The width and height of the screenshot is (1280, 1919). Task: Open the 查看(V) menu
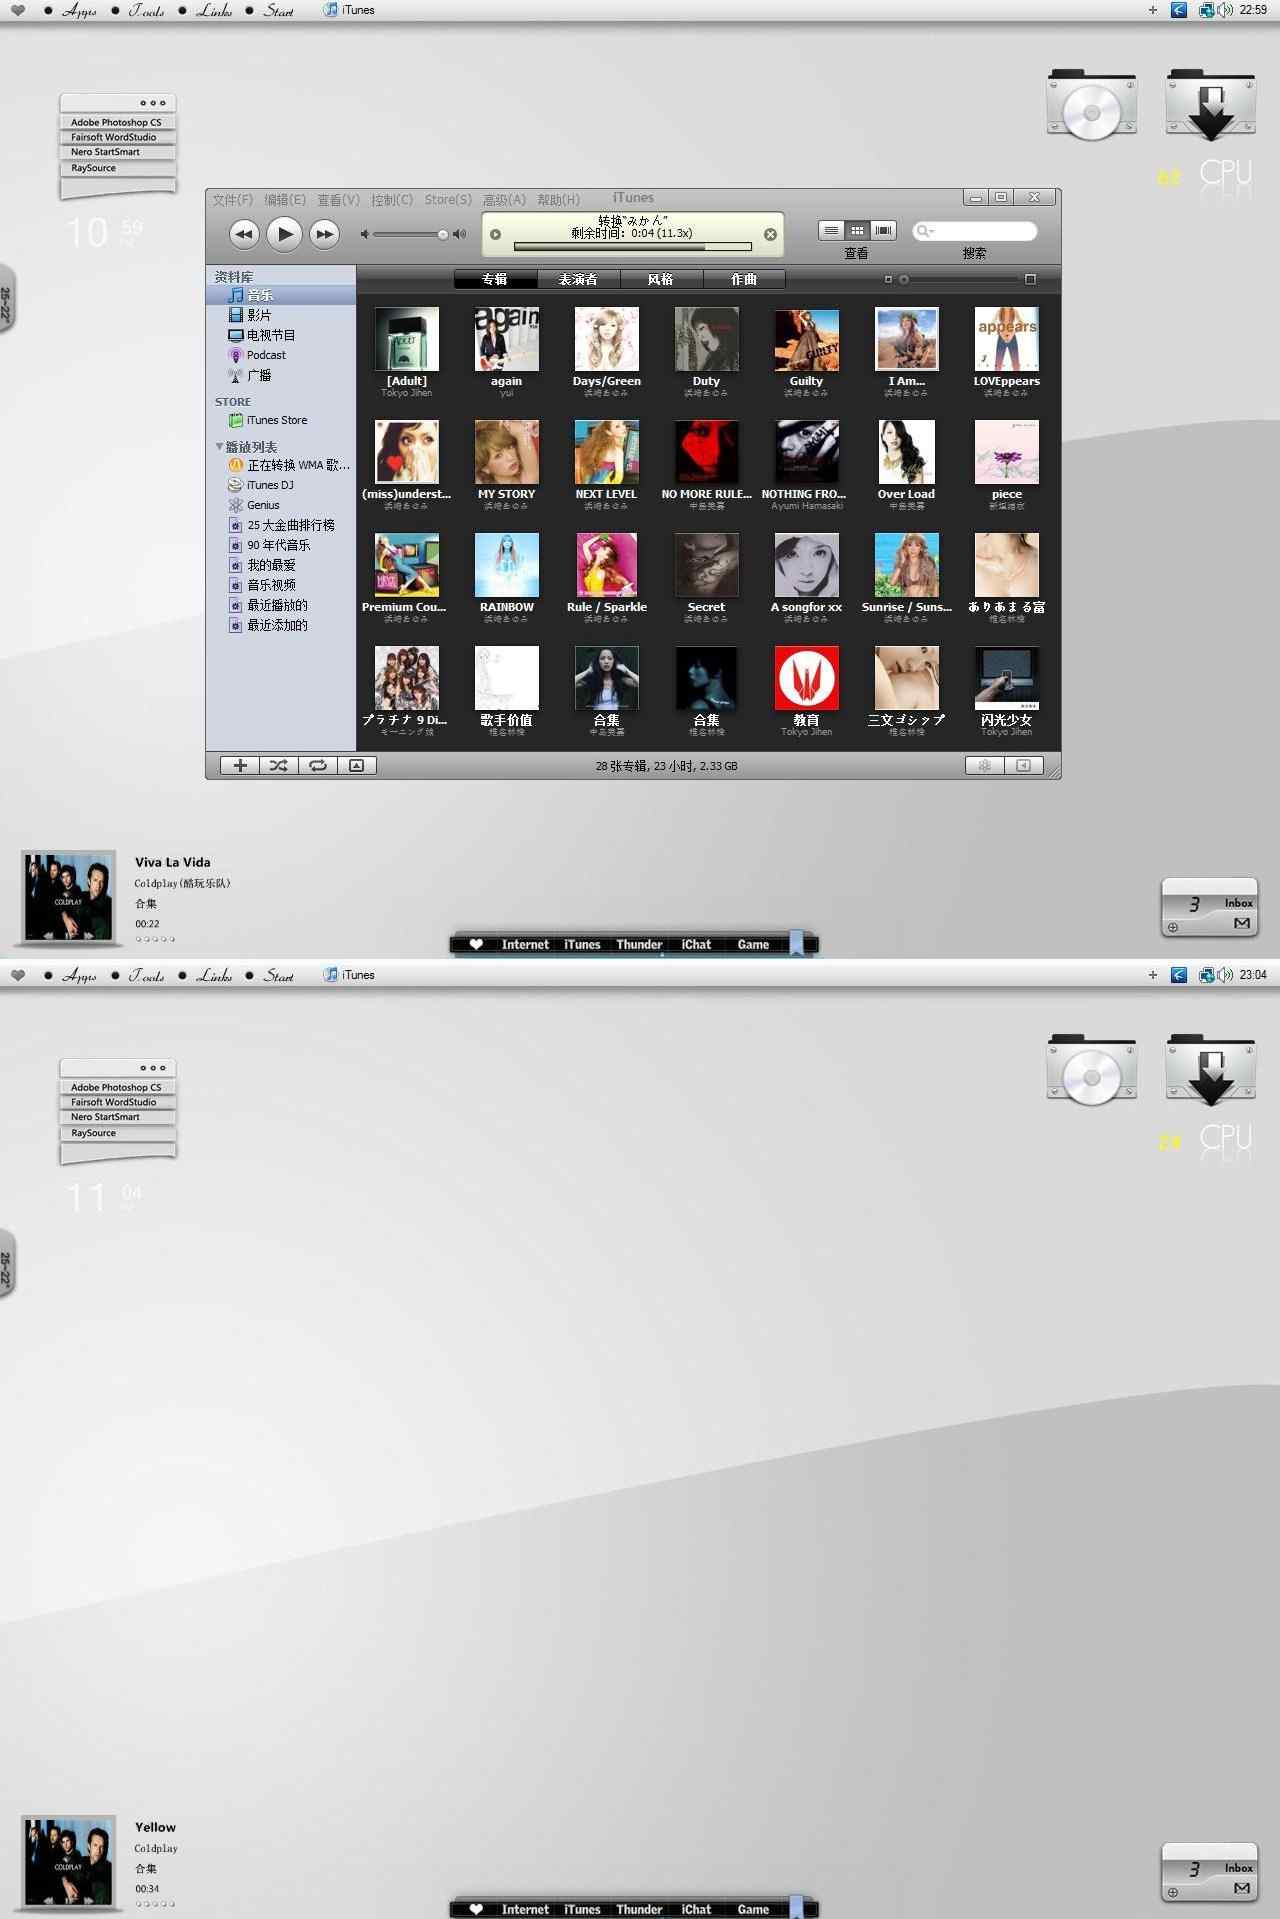(338, 200)
